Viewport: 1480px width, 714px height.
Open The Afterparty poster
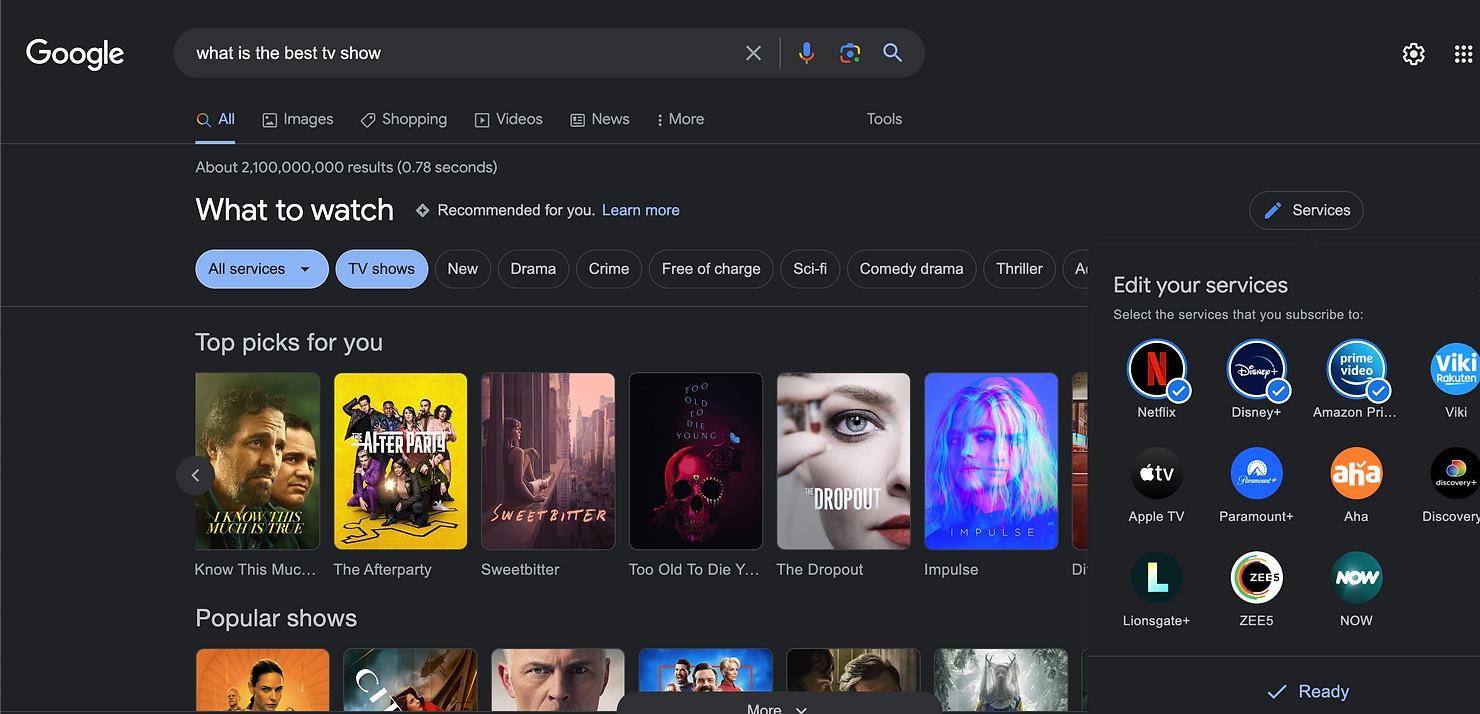click(400, 461)
